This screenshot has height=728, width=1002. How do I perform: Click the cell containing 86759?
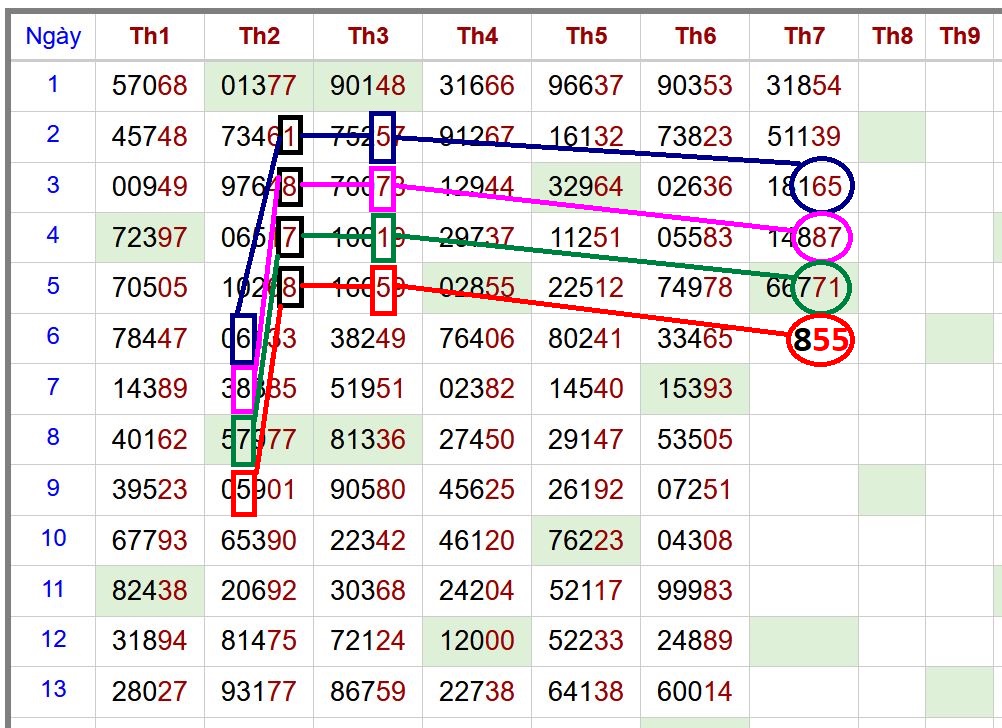coord(368,691)
